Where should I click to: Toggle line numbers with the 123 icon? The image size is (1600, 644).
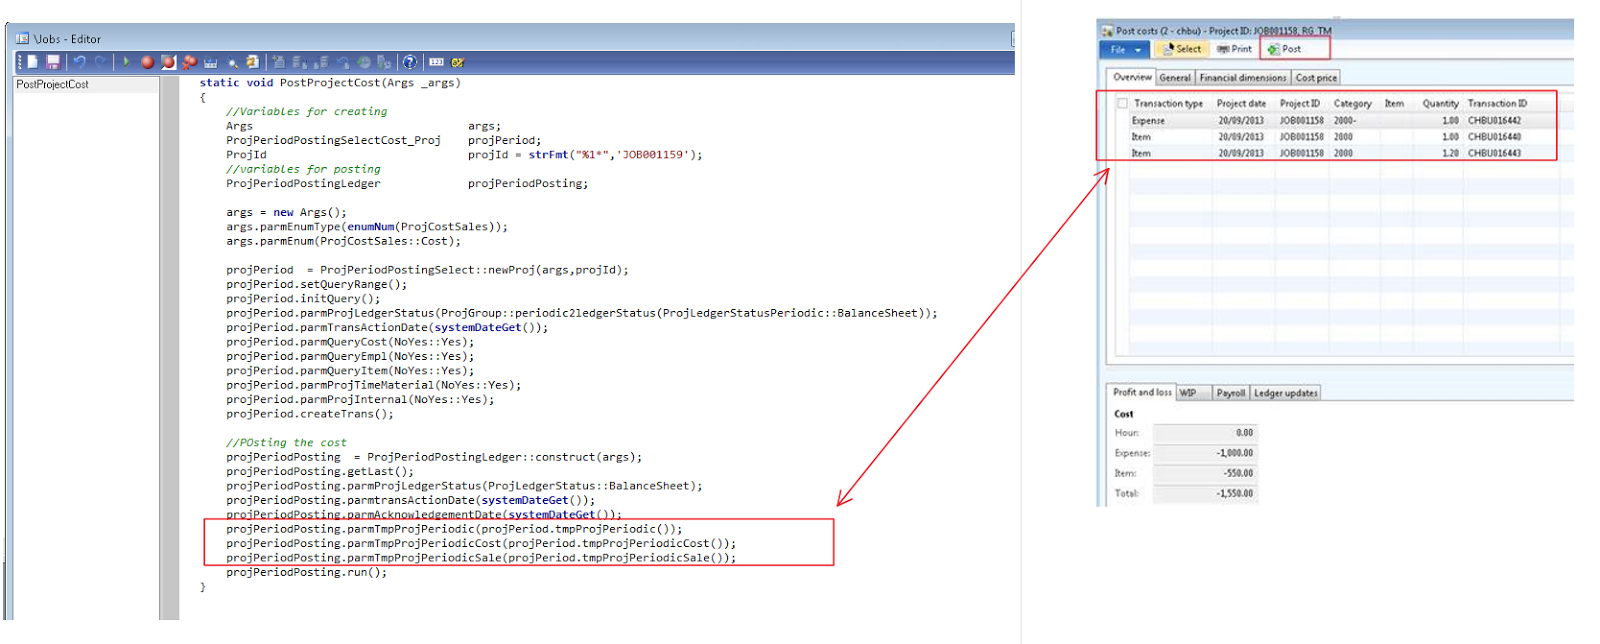pos(436,62)
